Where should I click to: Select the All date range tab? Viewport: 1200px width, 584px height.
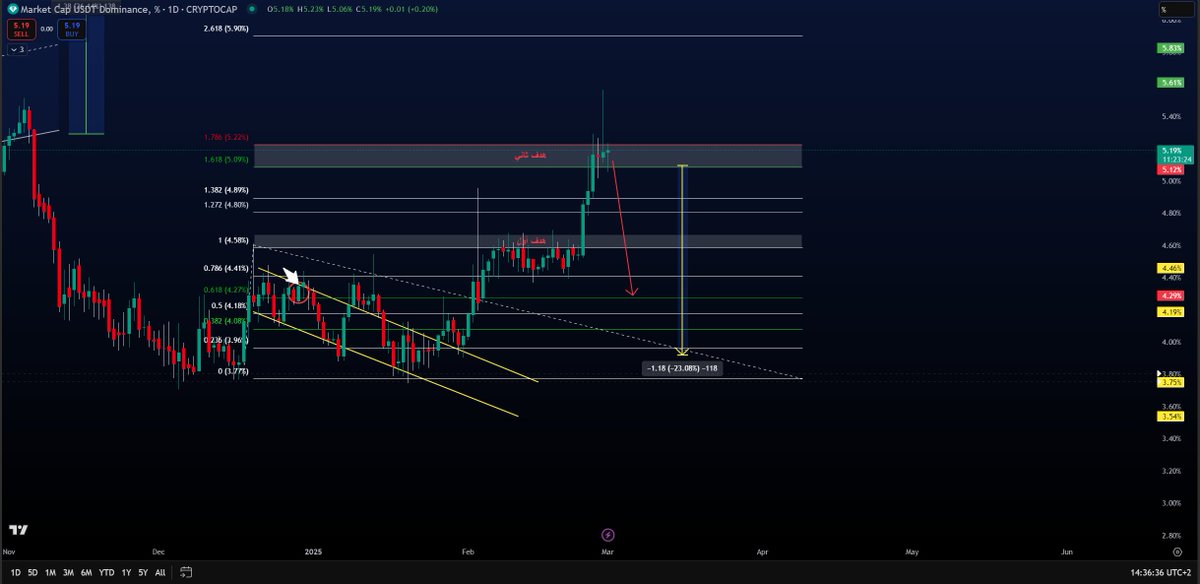coord(159,573)
